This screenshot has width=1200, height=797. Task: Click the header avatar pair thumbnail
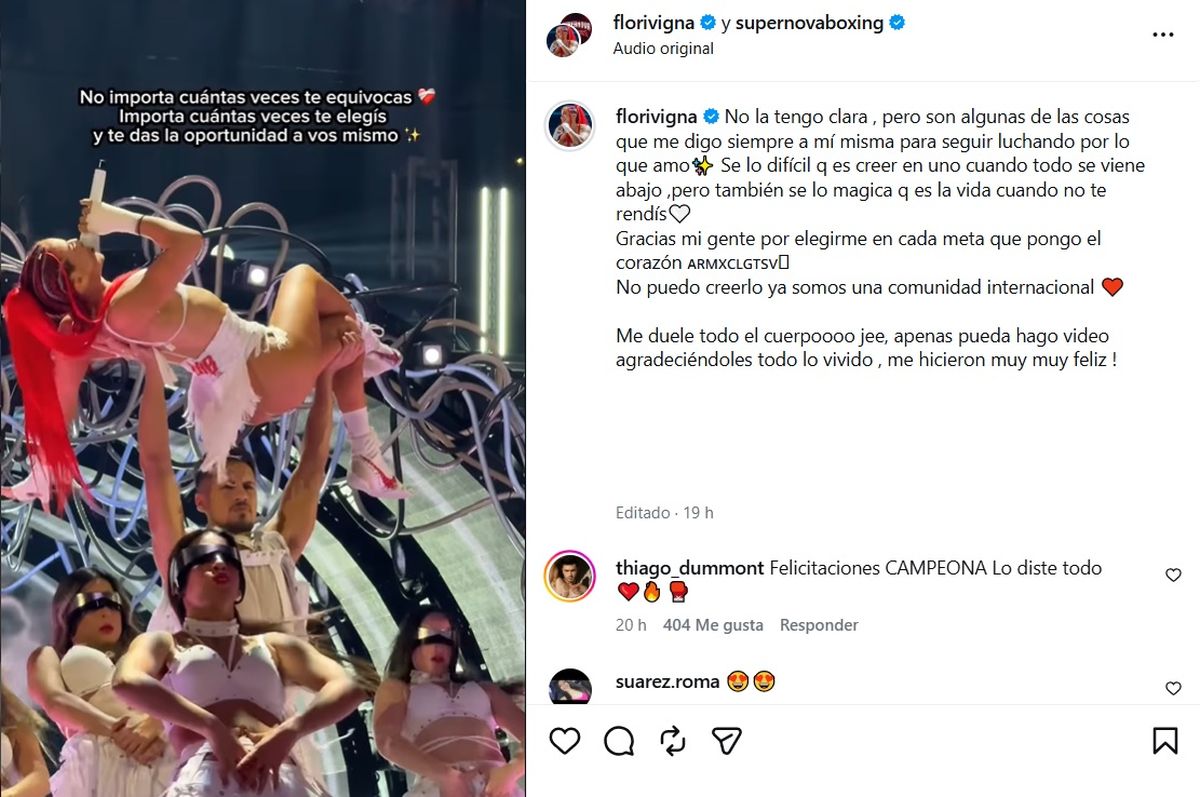click(569, 34)
